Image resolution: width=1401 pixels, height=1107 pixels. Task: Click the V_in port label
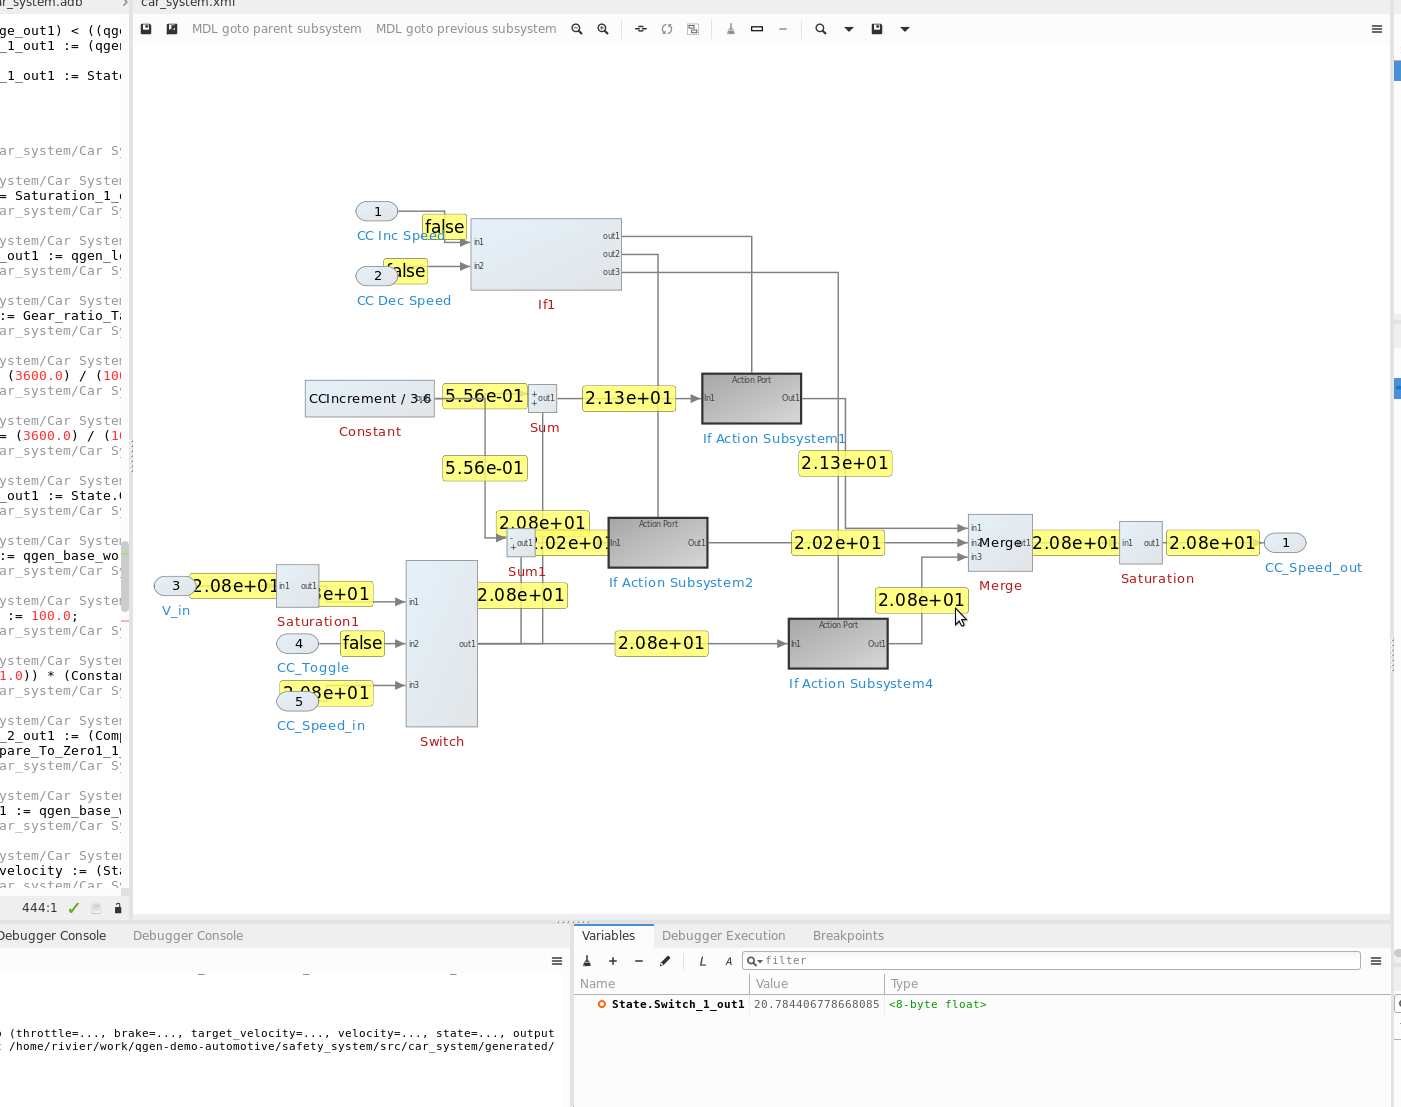(176, 611)
